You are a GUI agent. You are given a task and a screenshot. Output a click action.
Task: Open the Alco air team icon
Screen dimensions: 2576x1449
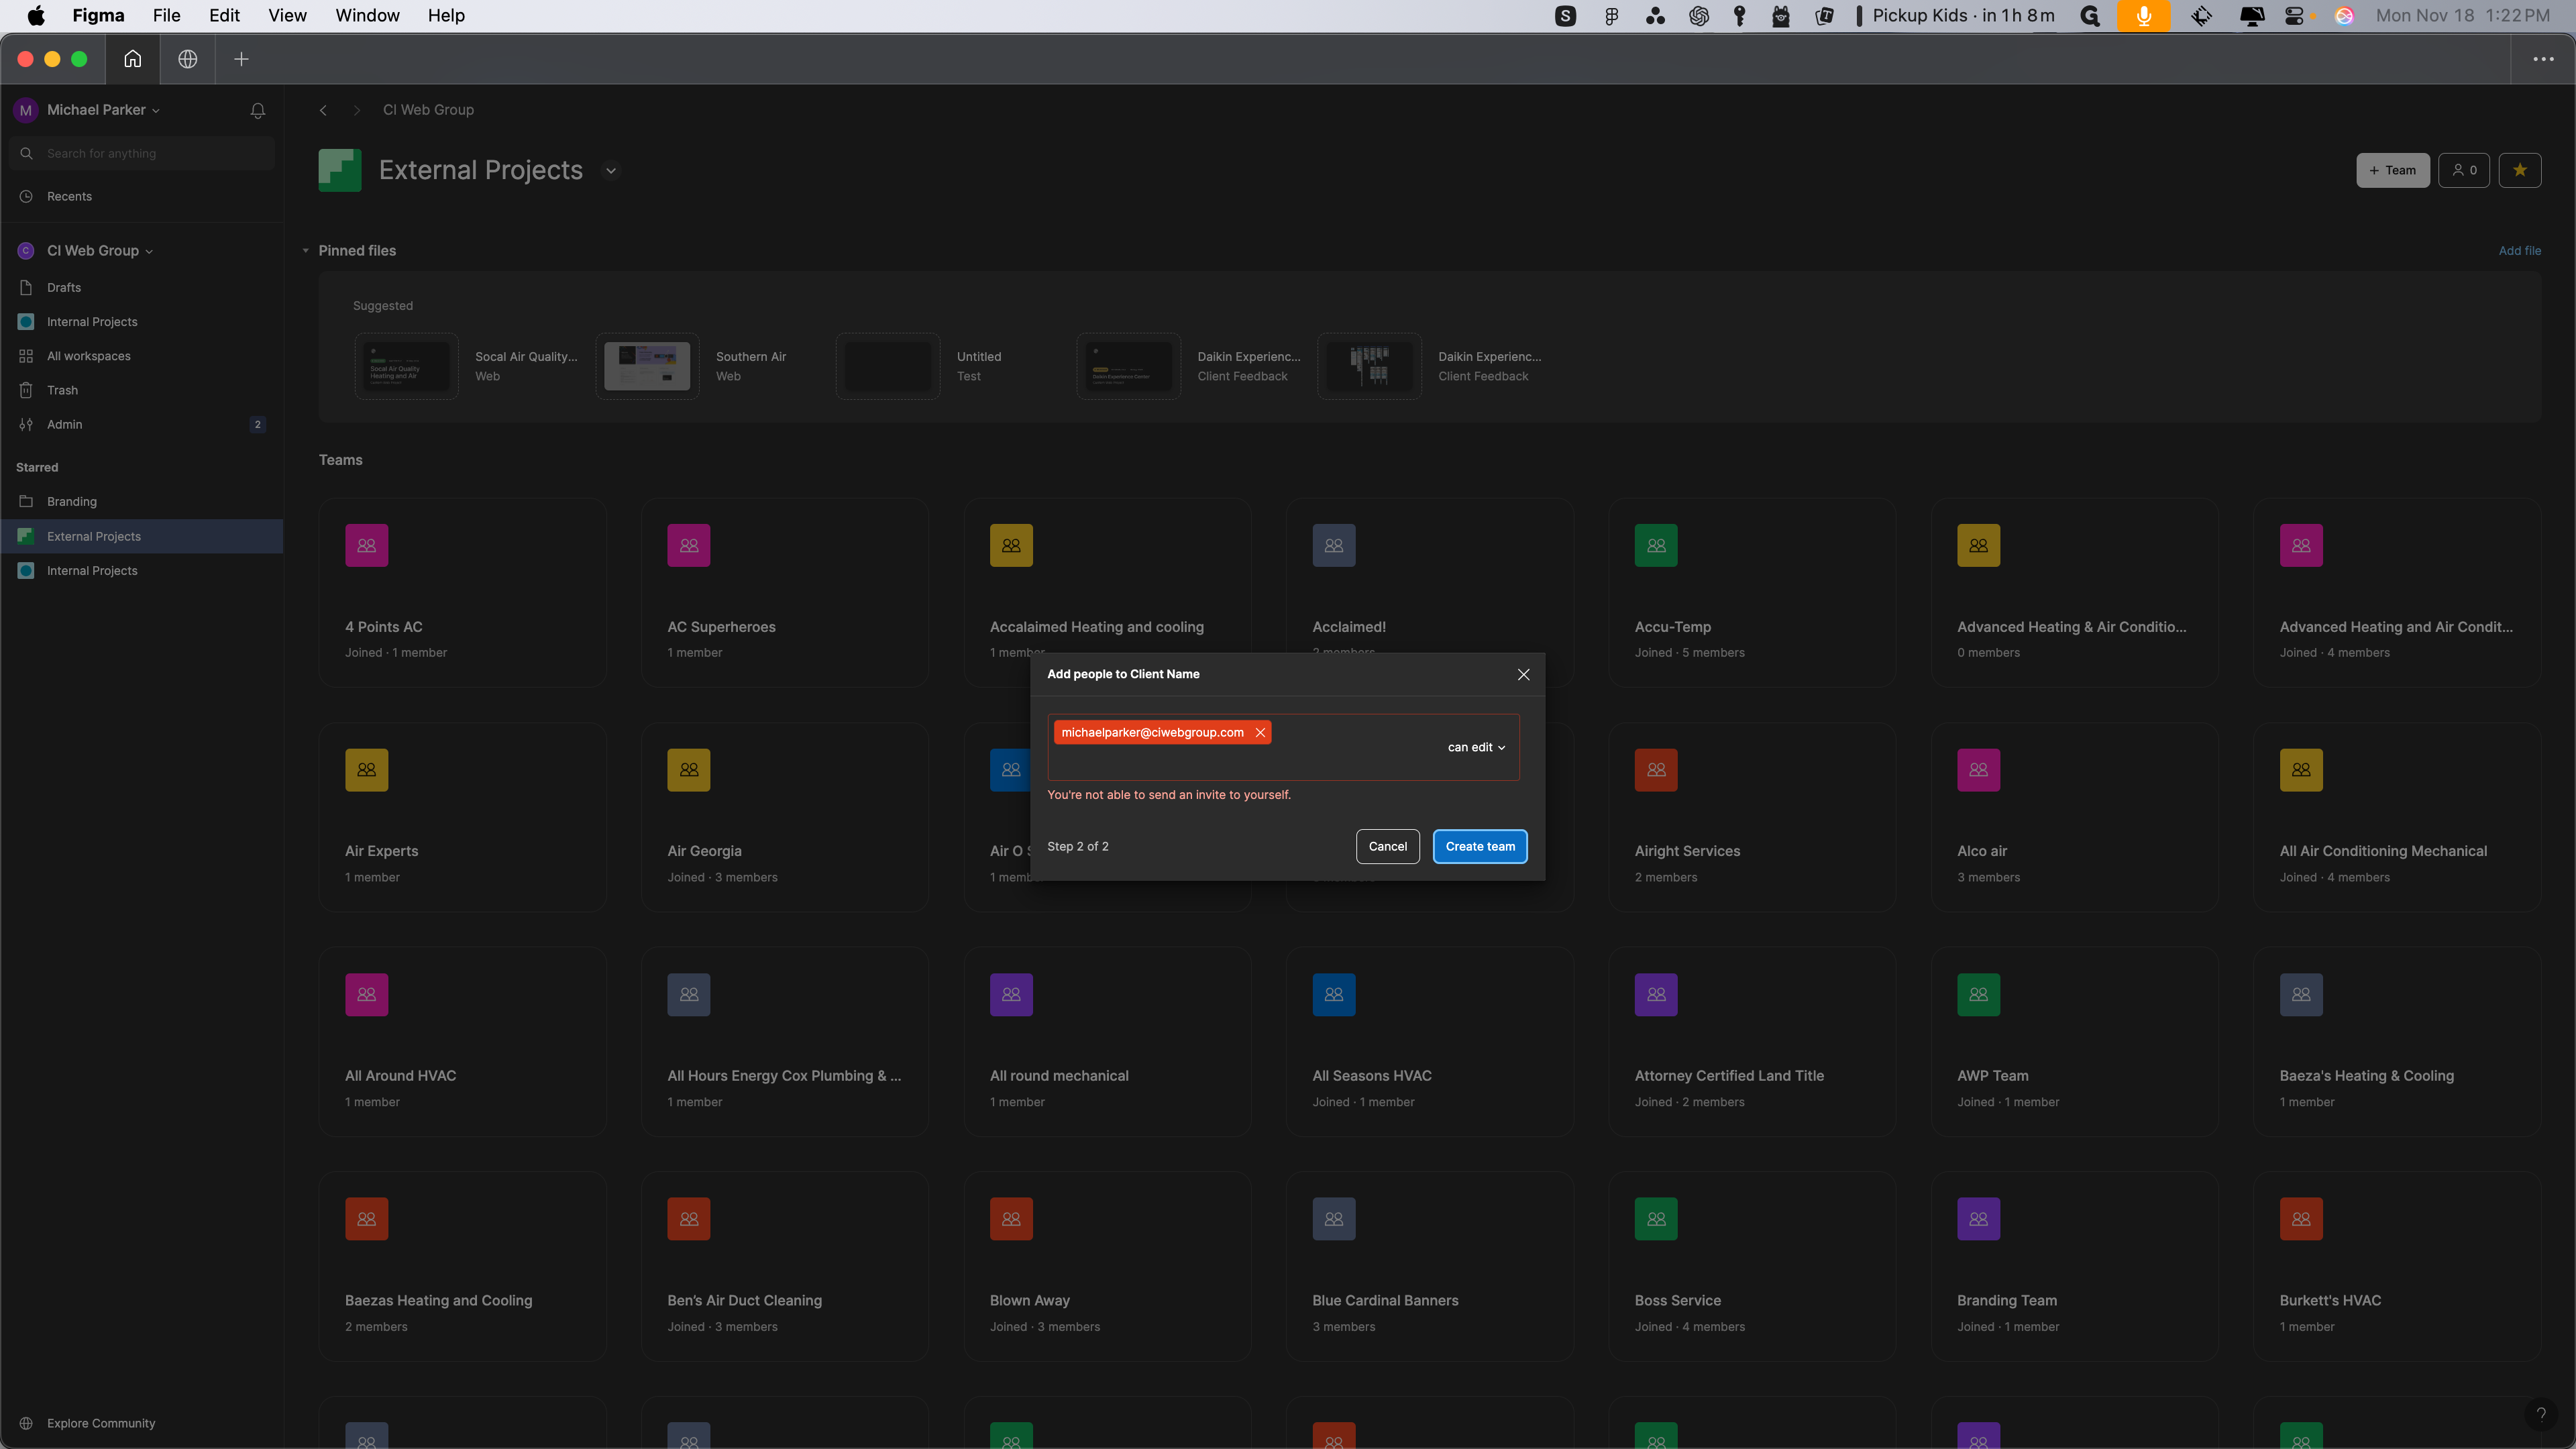click(x=1979, y=770)
